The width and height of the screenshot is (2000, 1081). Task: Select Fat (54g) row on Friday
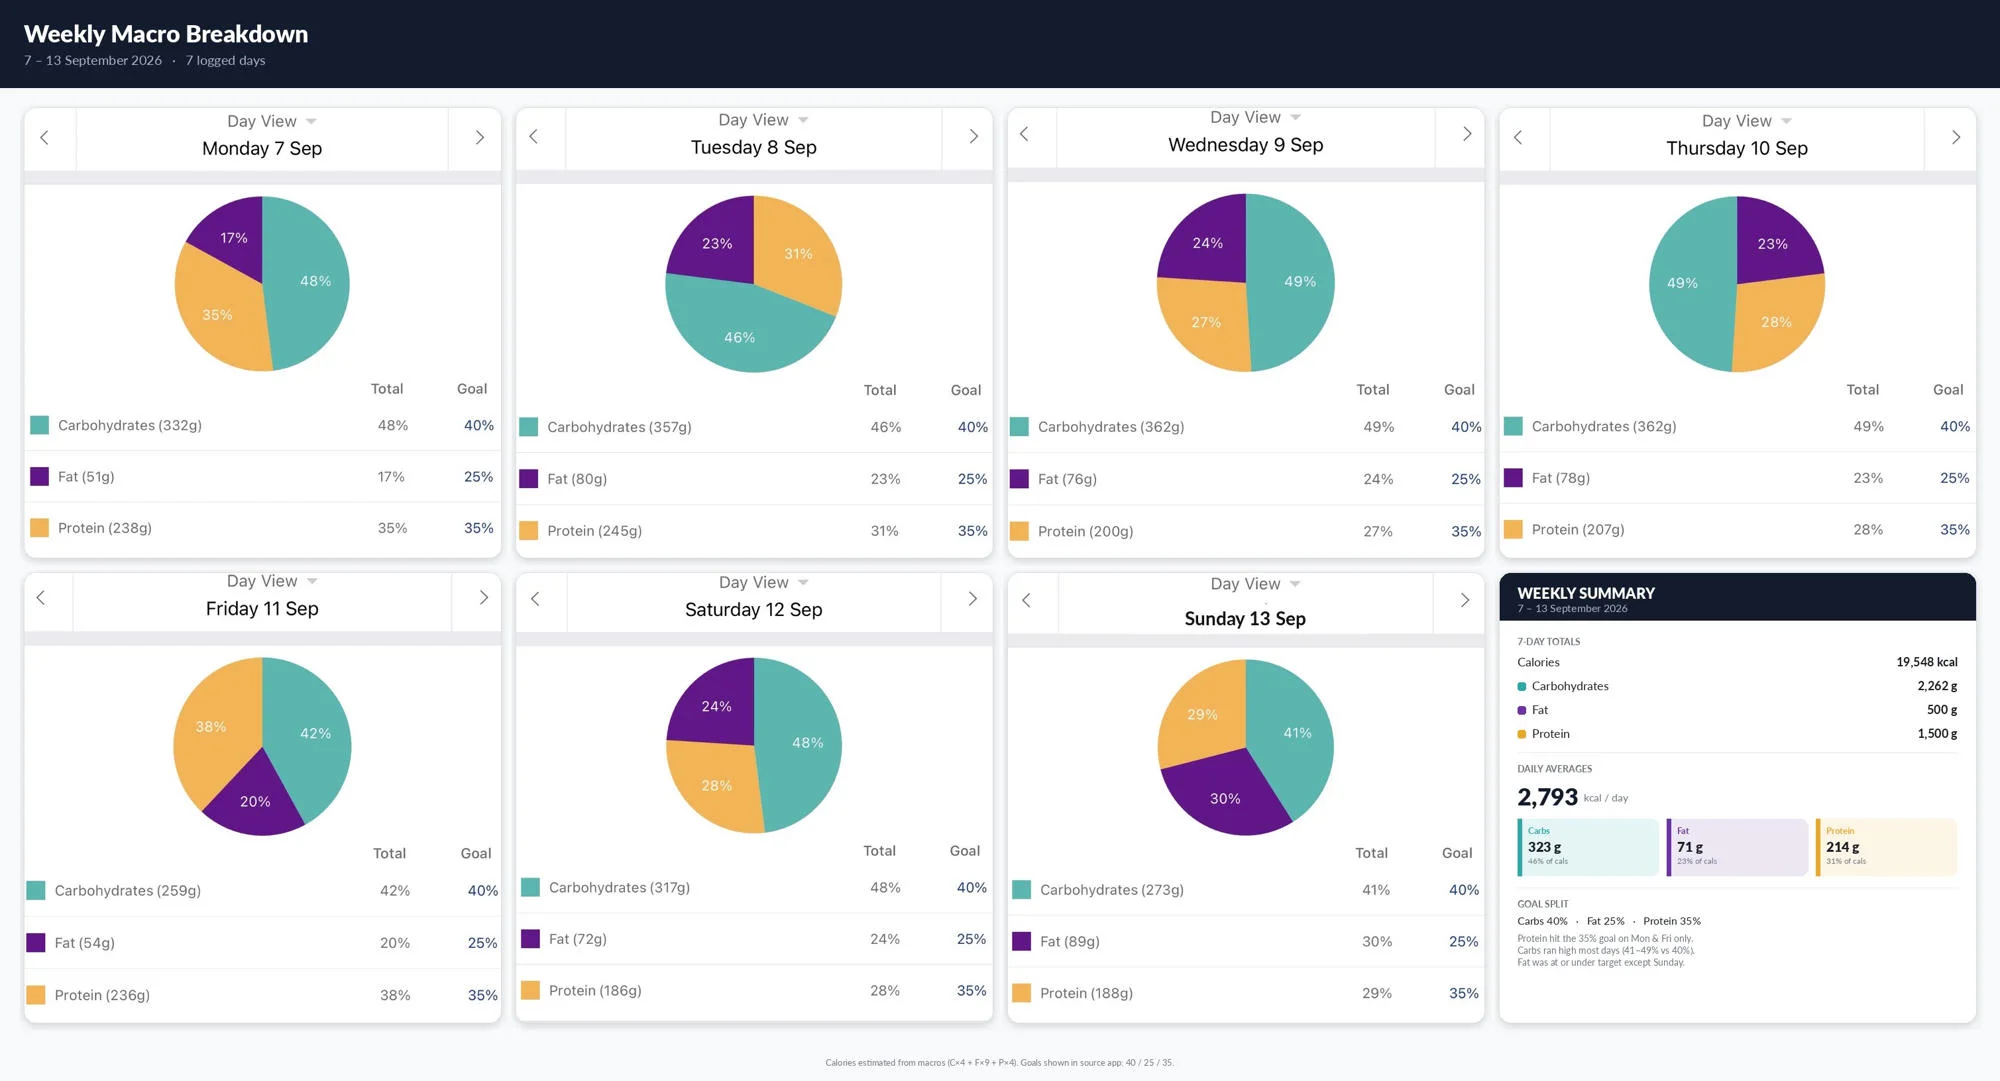[x=262, y=943]
